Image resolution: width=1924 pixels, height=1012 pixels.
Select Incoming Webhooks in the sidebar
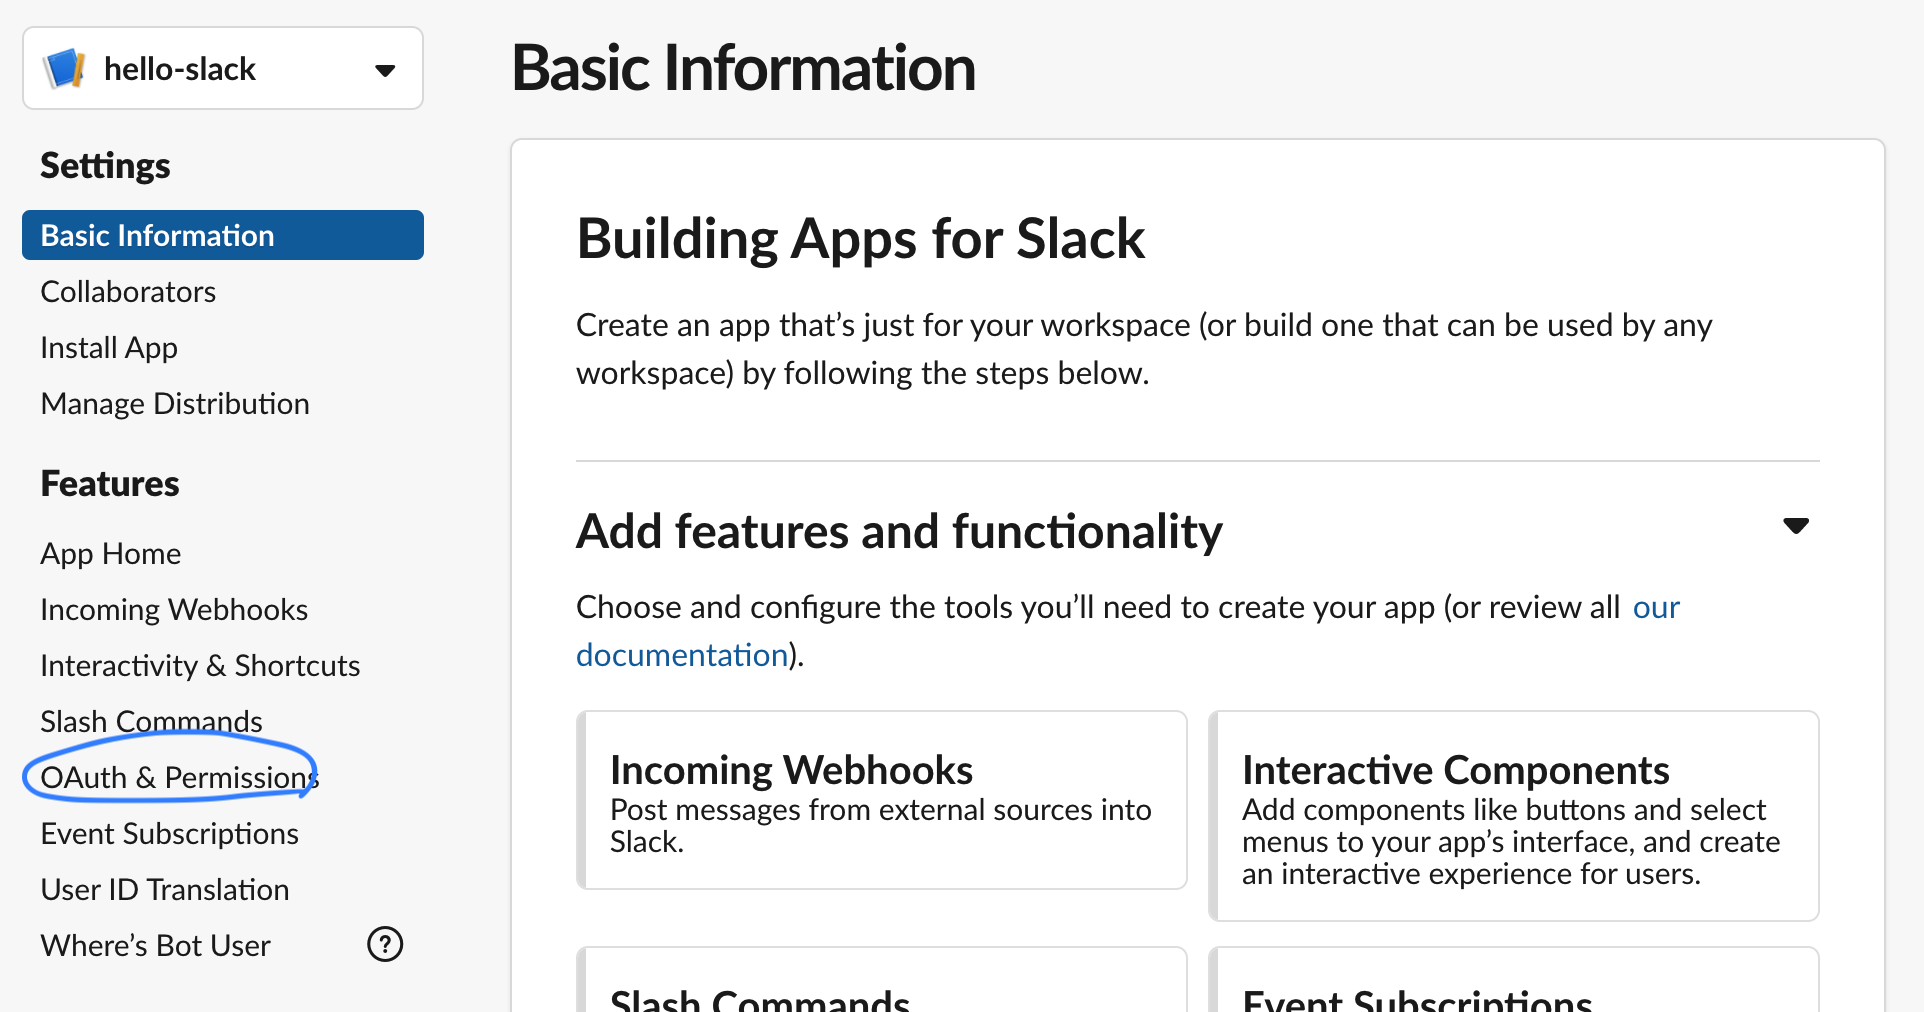[174, 609]
